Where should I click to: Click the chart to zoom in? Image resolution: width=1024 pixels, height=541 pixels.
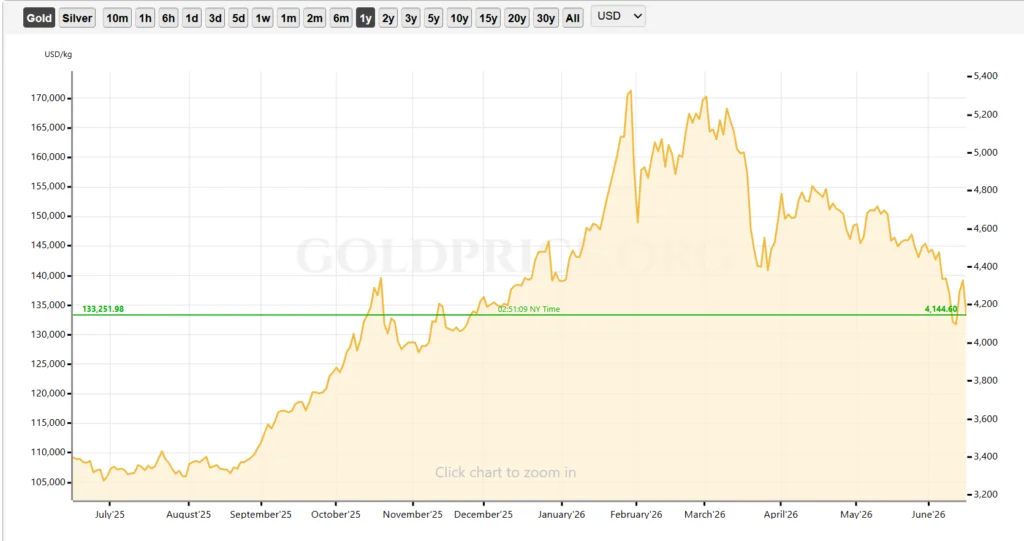(505, 472)
